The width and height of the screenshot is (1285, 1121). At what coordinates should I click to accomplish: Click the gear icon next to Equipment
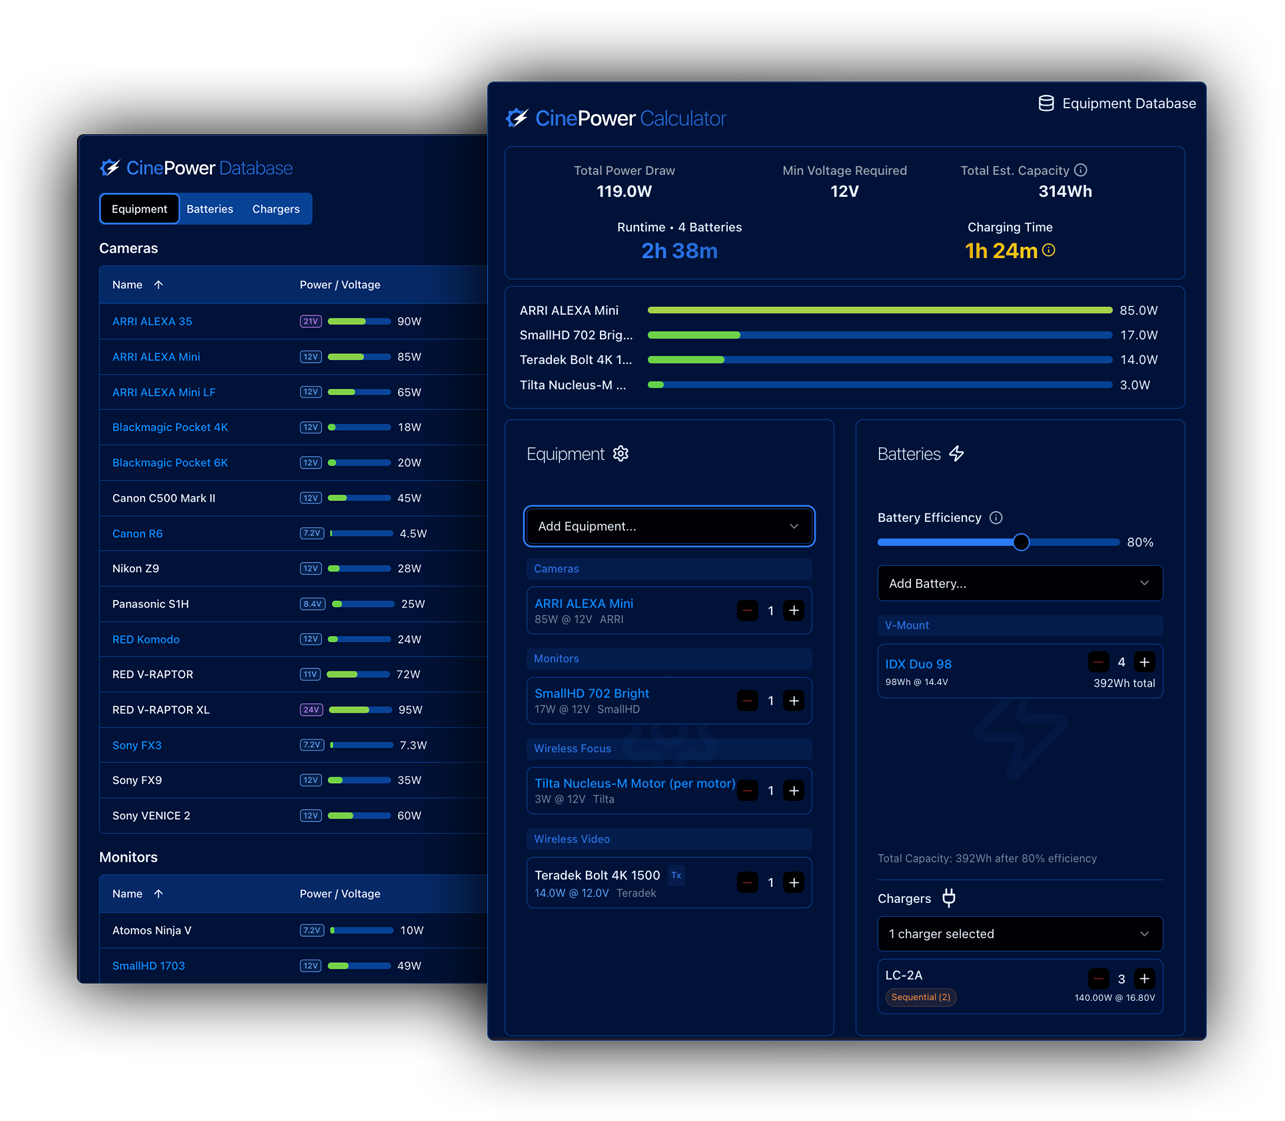621,454
